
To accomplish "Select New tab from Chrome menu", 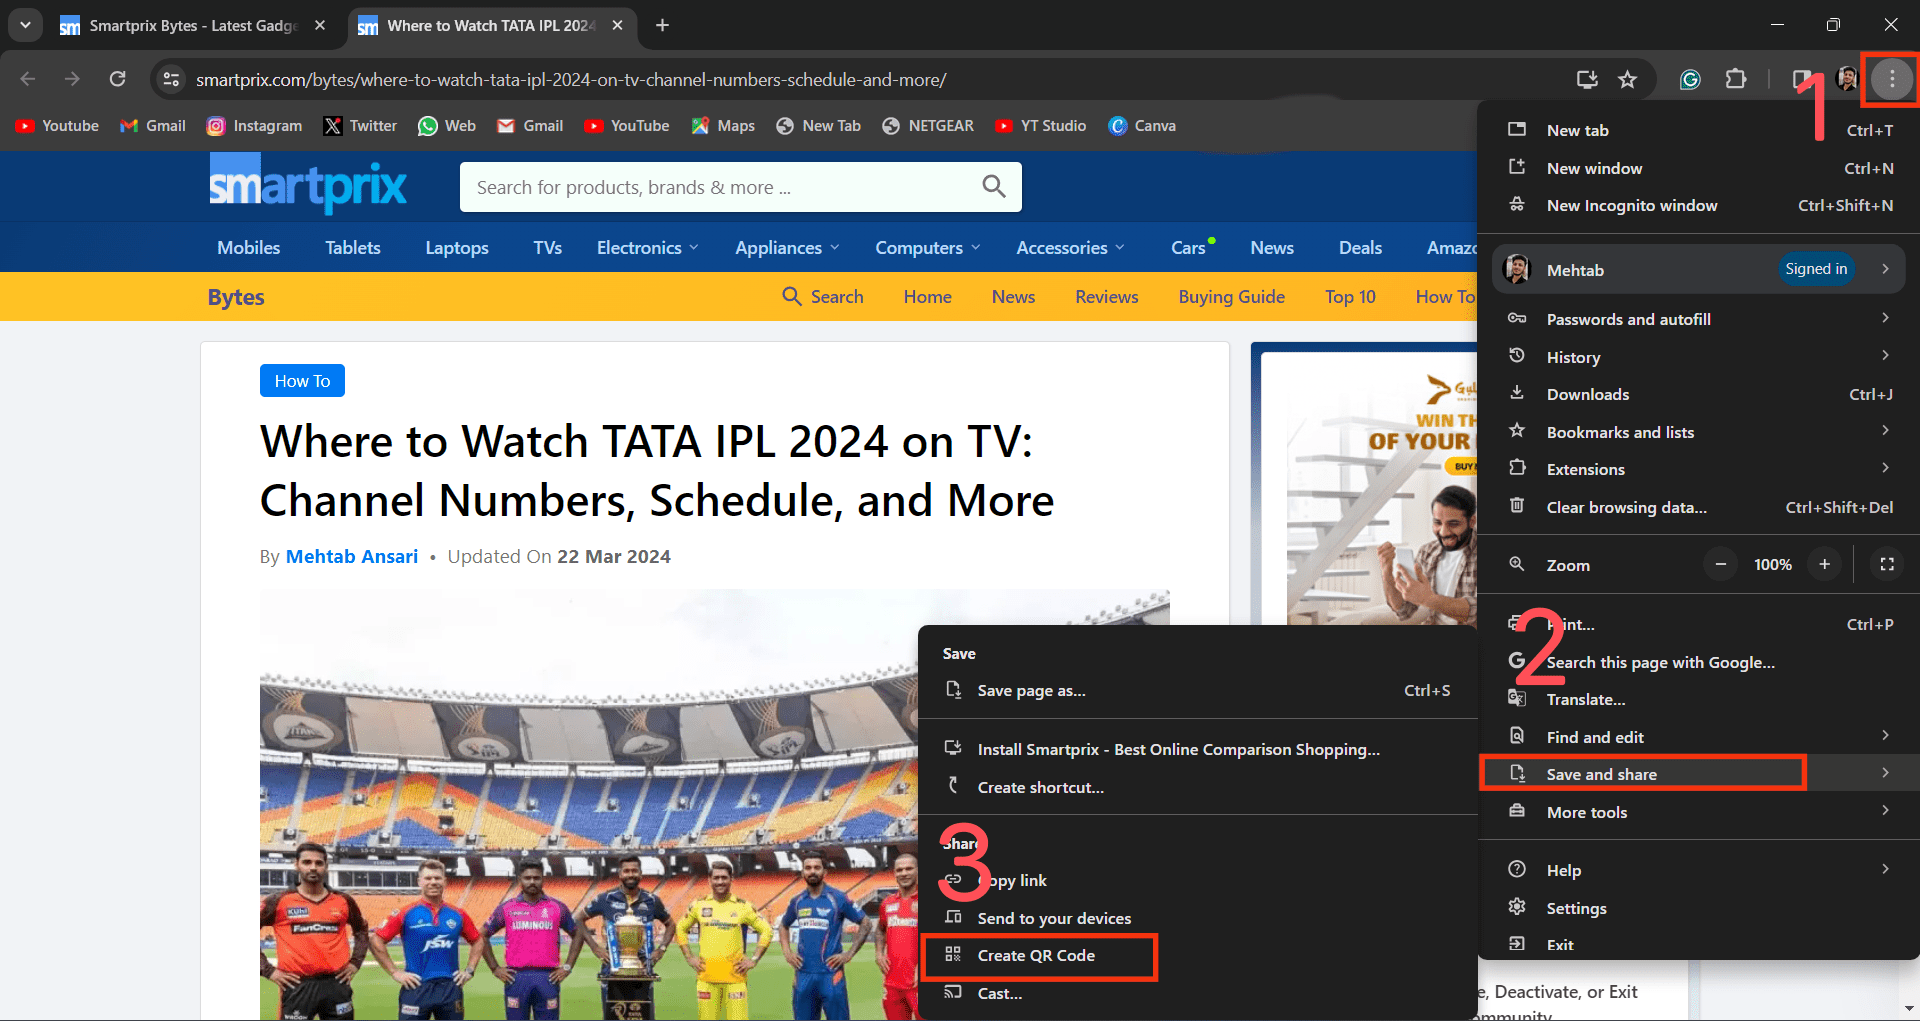I will tap(1700, 130).
